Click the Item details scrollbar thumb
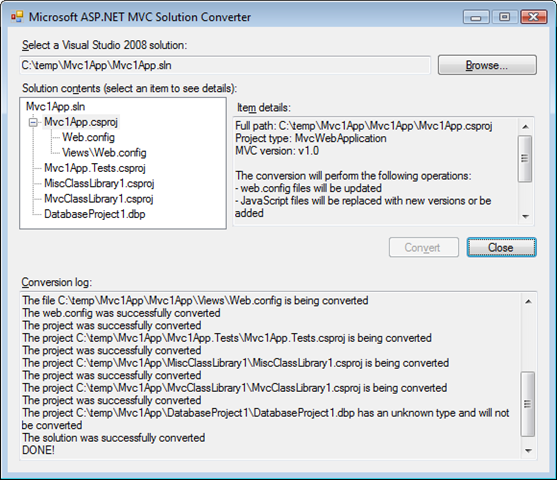This screenshot has height=480, width=557. tap(525, 158)
